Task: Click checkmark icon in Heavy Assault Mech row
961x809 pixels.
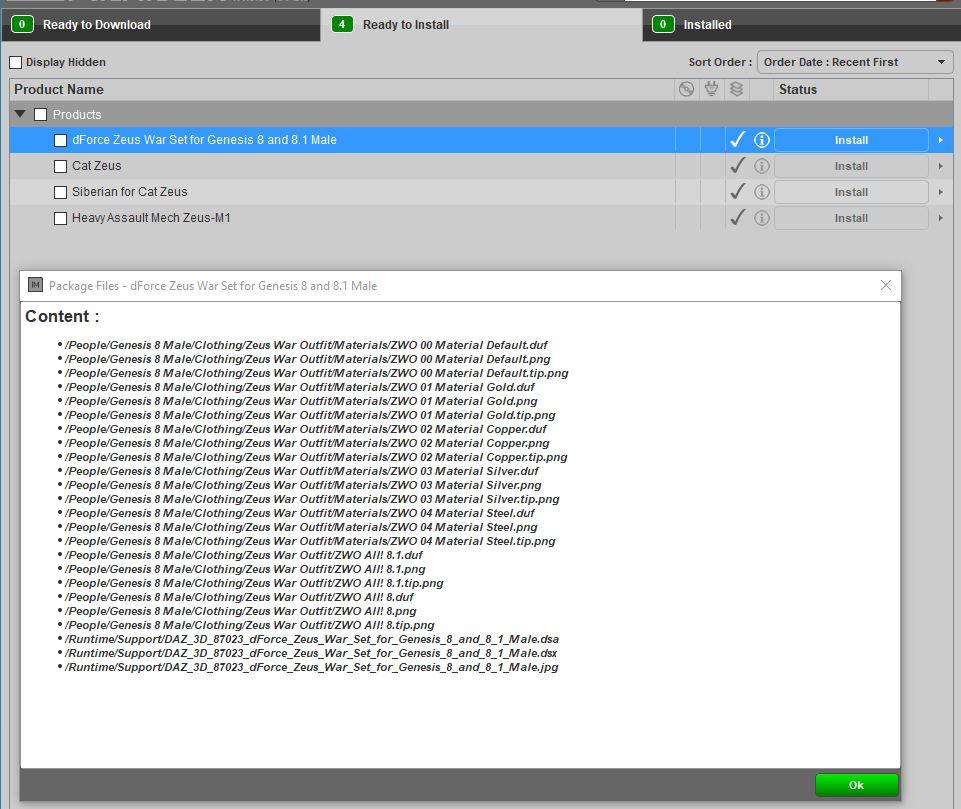Action: (x=738, y=217)
